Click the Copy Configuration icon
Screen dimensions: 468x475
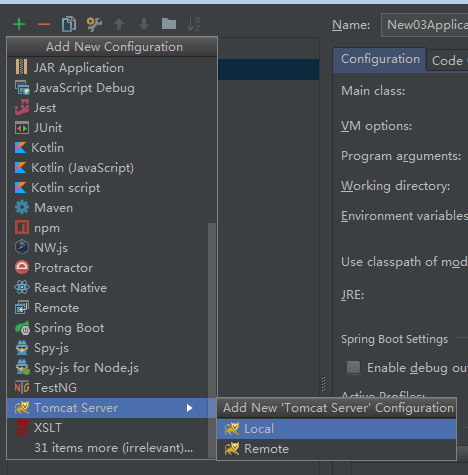pos(69,24)
